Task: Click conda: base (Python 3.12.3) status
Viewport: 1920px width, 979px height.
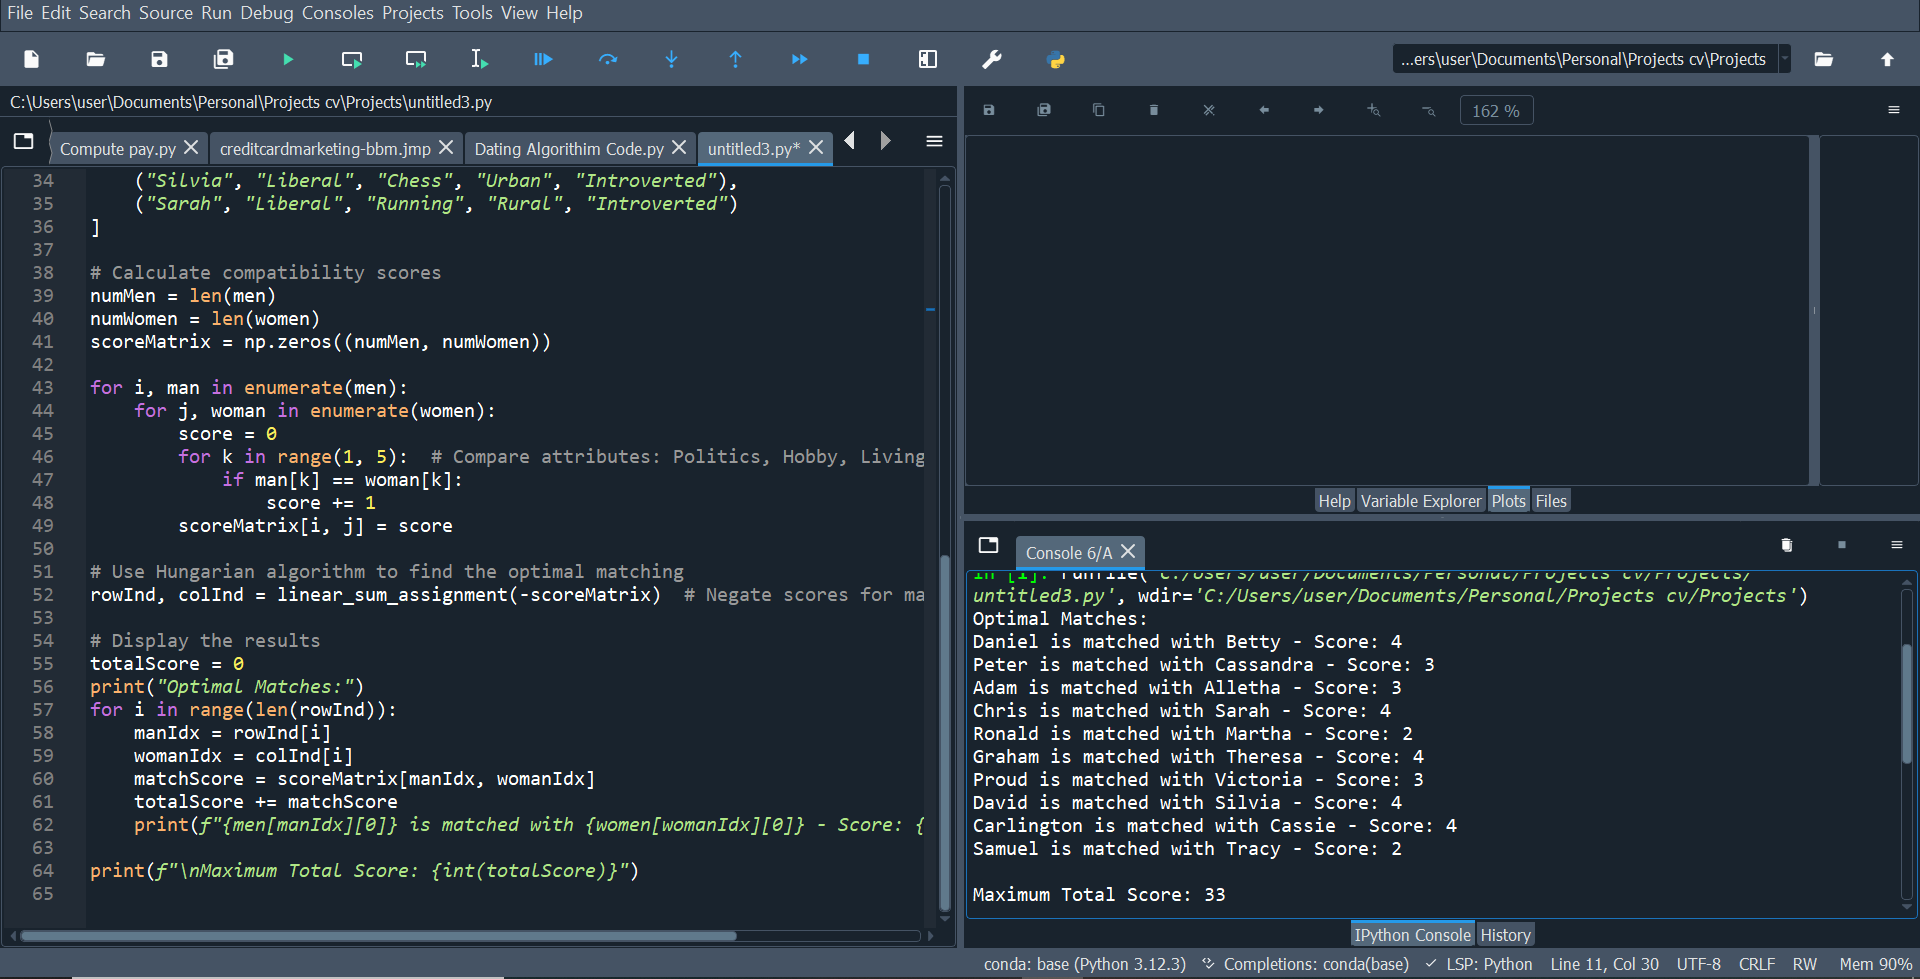Action: (1084, 964)
